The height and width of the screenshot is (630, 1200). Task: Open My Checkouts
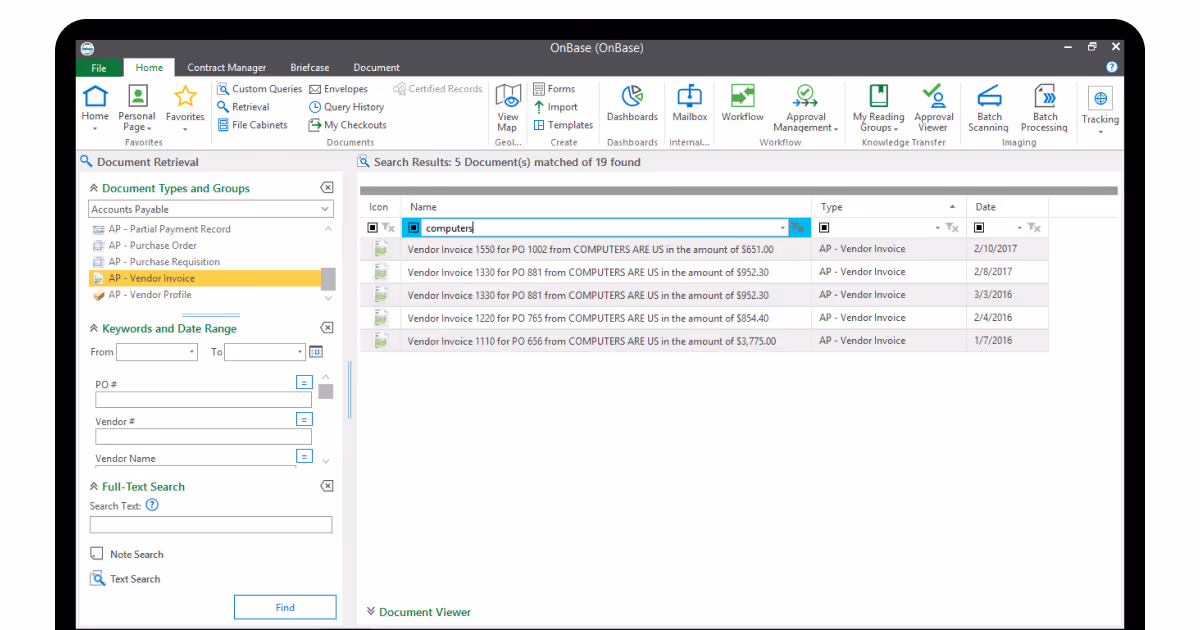(x=347, y=125)
